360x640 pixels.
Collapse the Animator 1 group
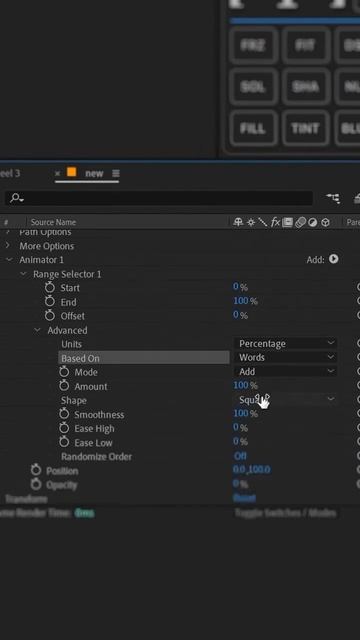coord(9,260)
